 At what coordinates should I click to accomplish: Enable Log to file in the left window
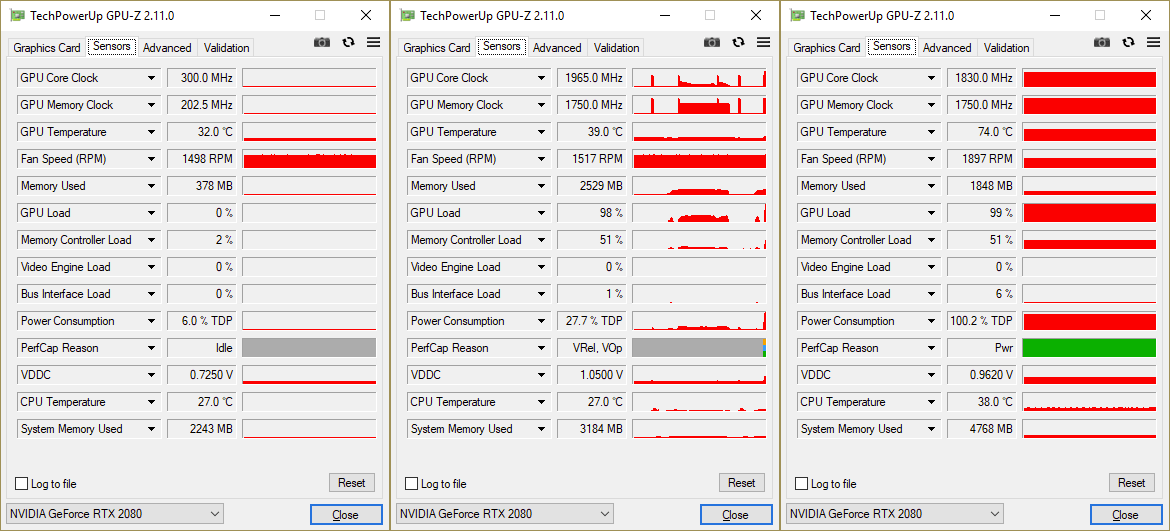(x=22, y=484)
